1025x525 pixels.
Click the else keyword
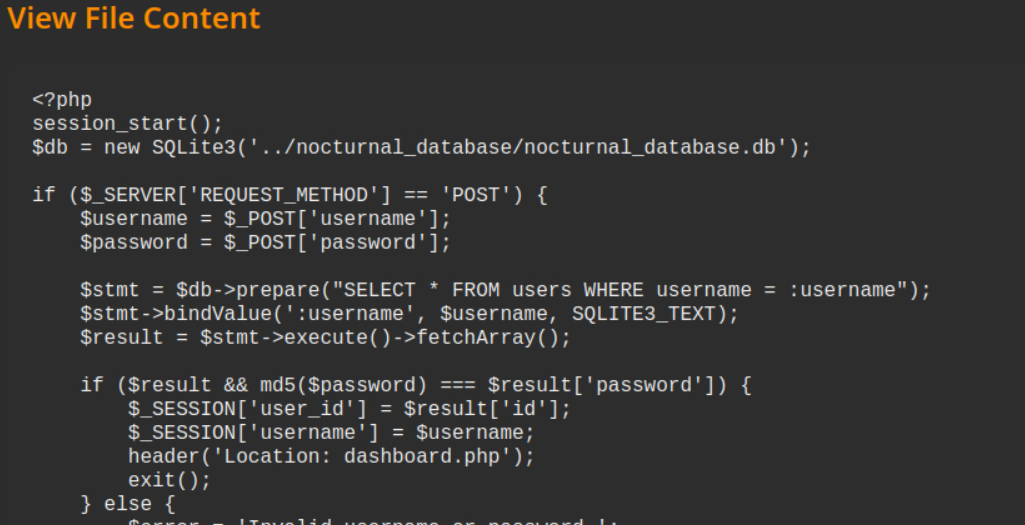[126, 504]
